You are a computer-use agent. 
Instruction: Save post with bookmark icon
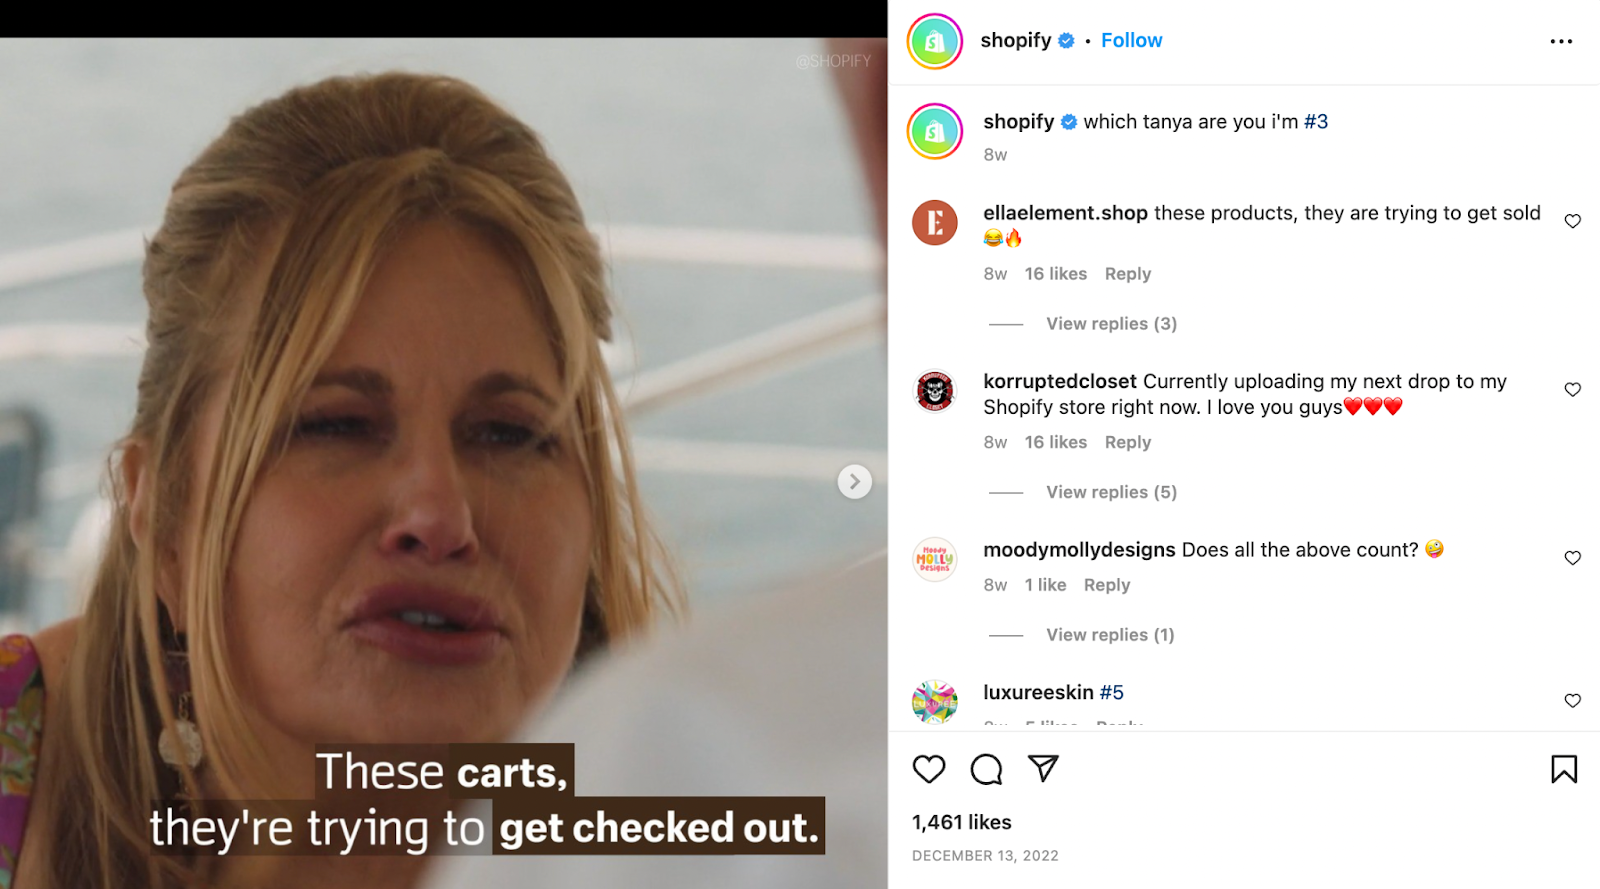(1564, 769)
